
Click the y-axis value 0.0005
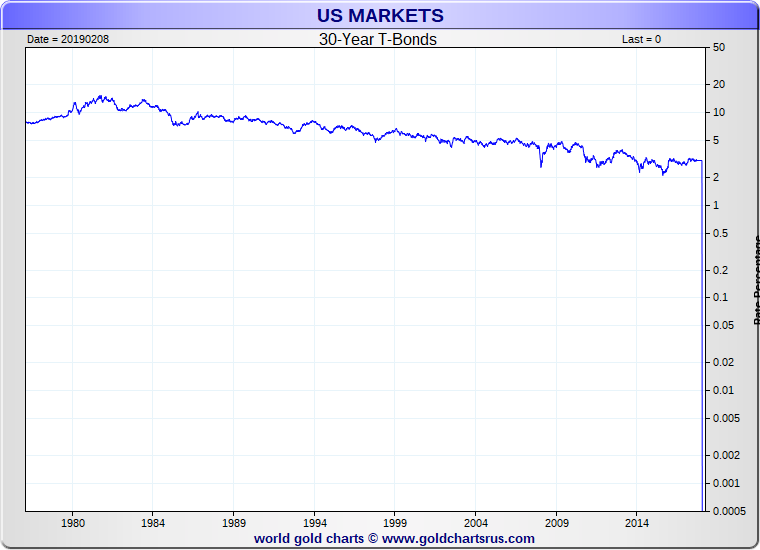729,511
